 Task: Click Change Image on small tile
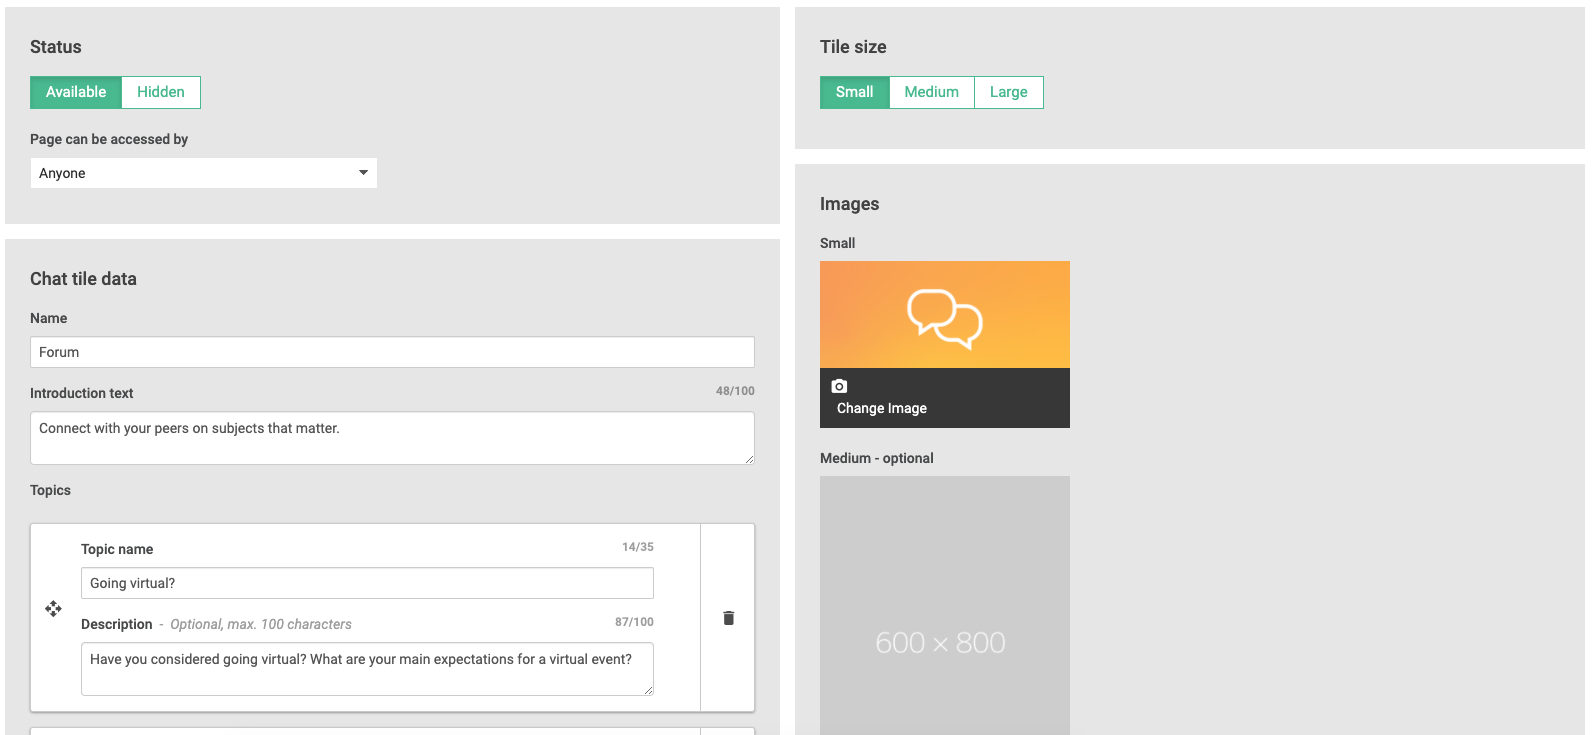(882, 408)
